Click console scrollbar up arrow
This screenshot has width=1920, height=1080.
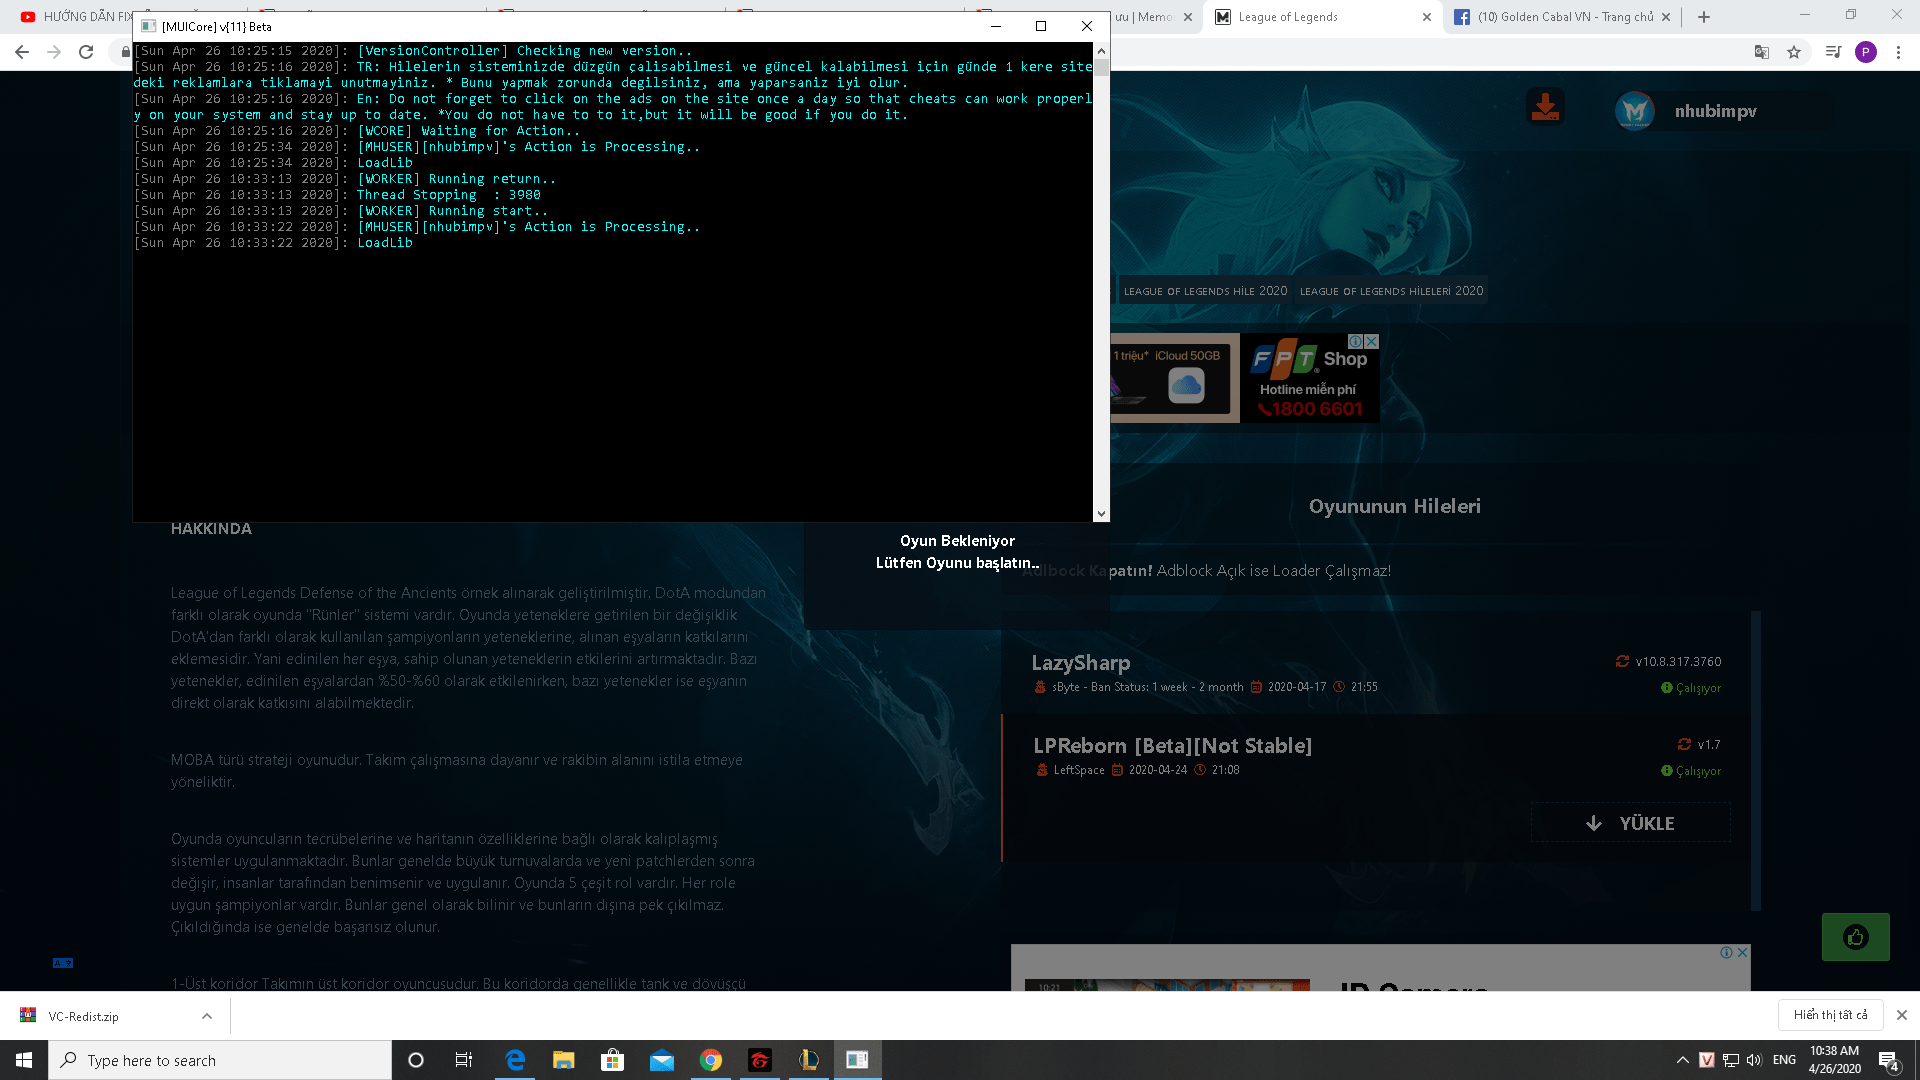[1101, 50]
